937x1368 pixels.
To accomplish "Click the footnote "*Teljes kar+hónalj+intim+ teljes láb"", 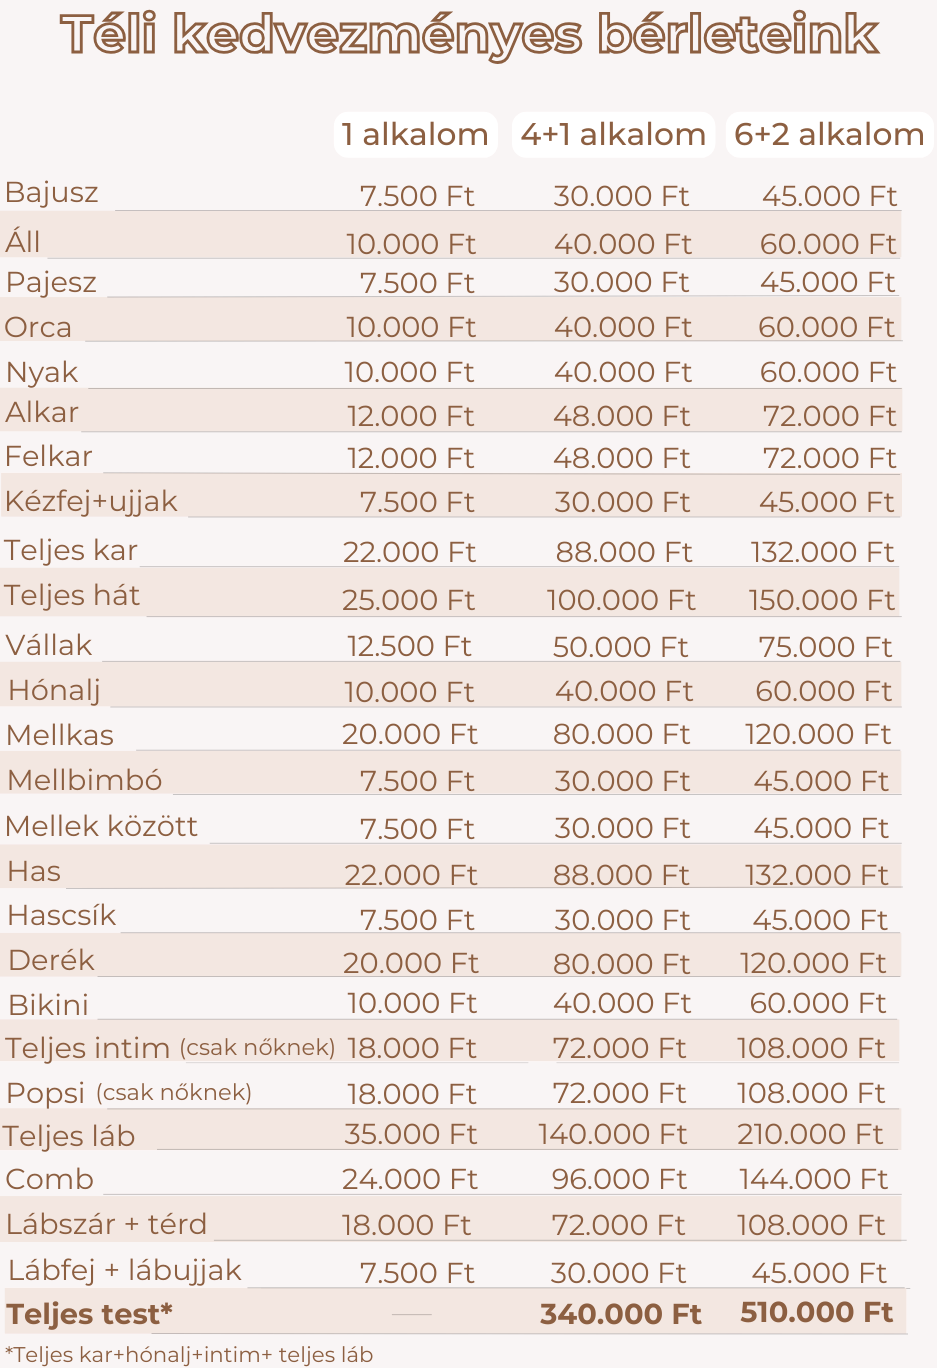I will [x=189, y=1355].
